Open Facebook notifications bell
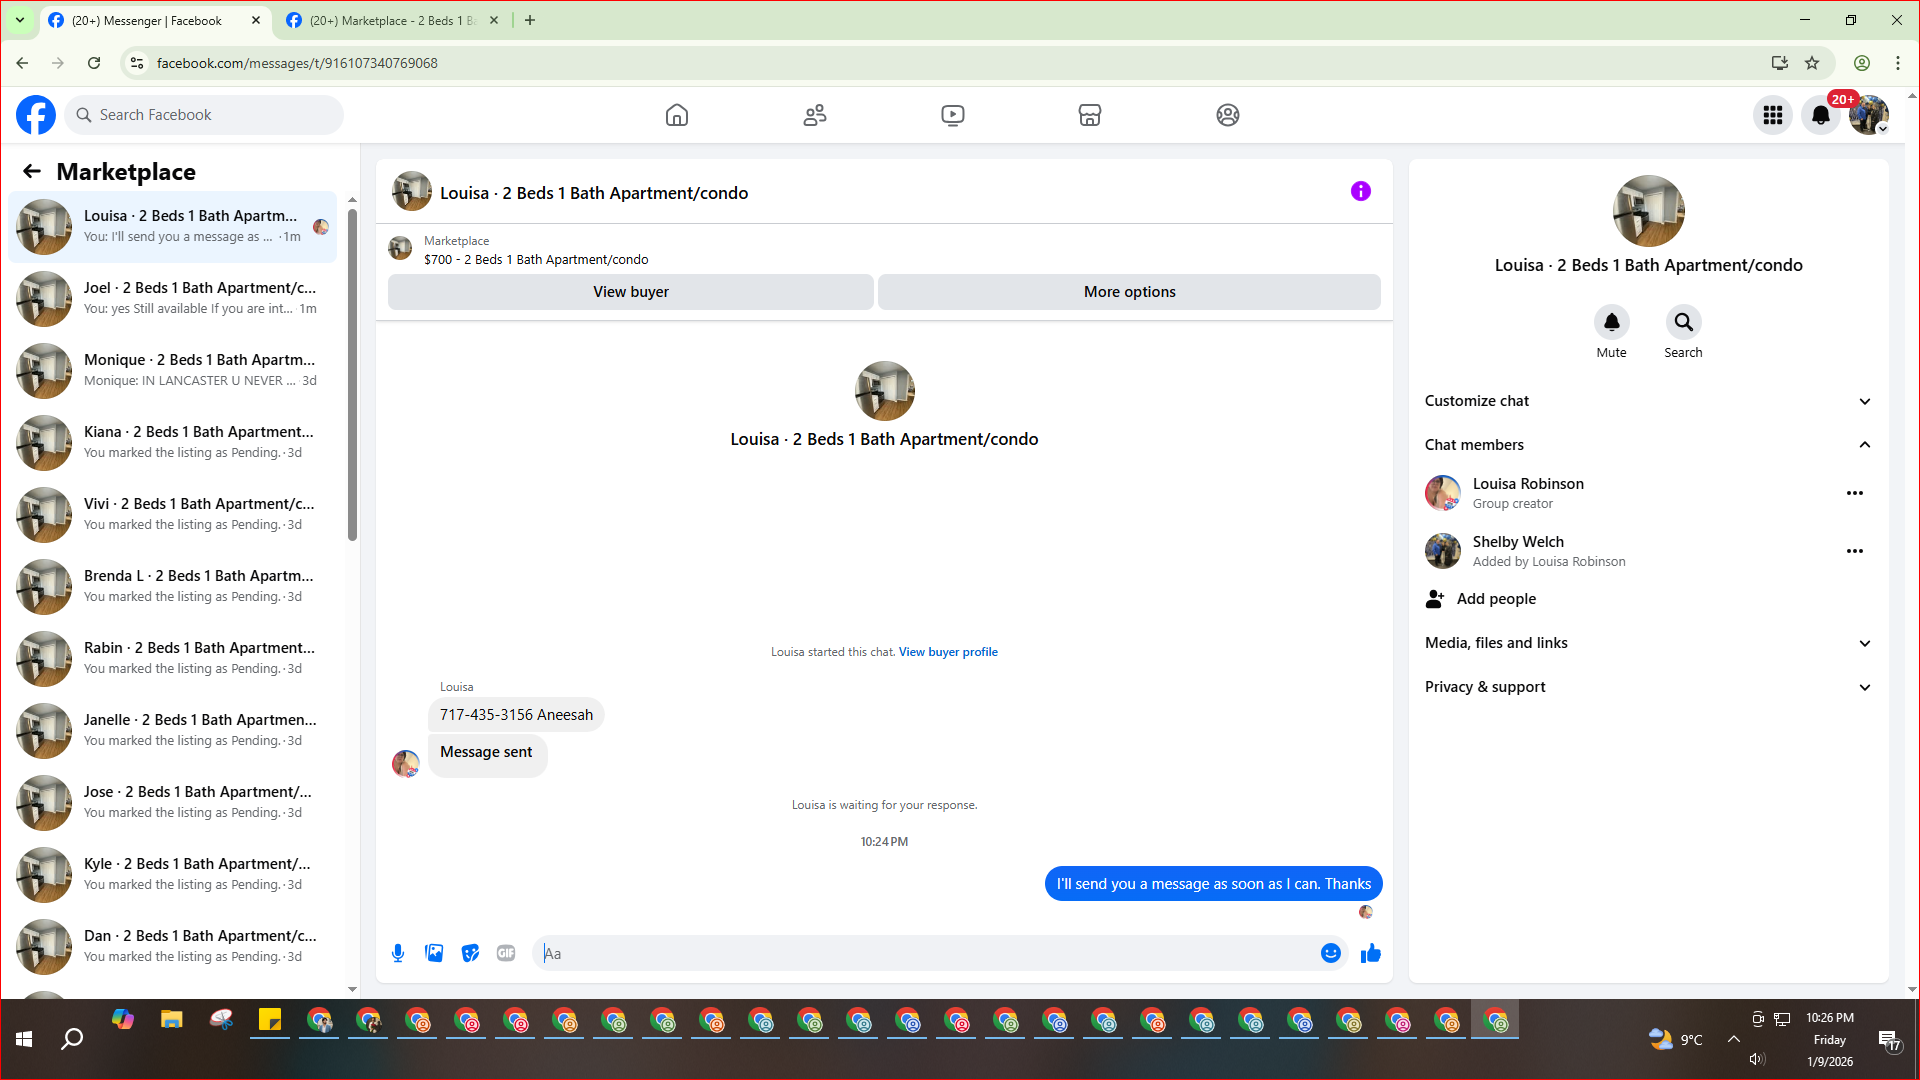This screenshot has width=1920, height=1080. click(1820, 115)
